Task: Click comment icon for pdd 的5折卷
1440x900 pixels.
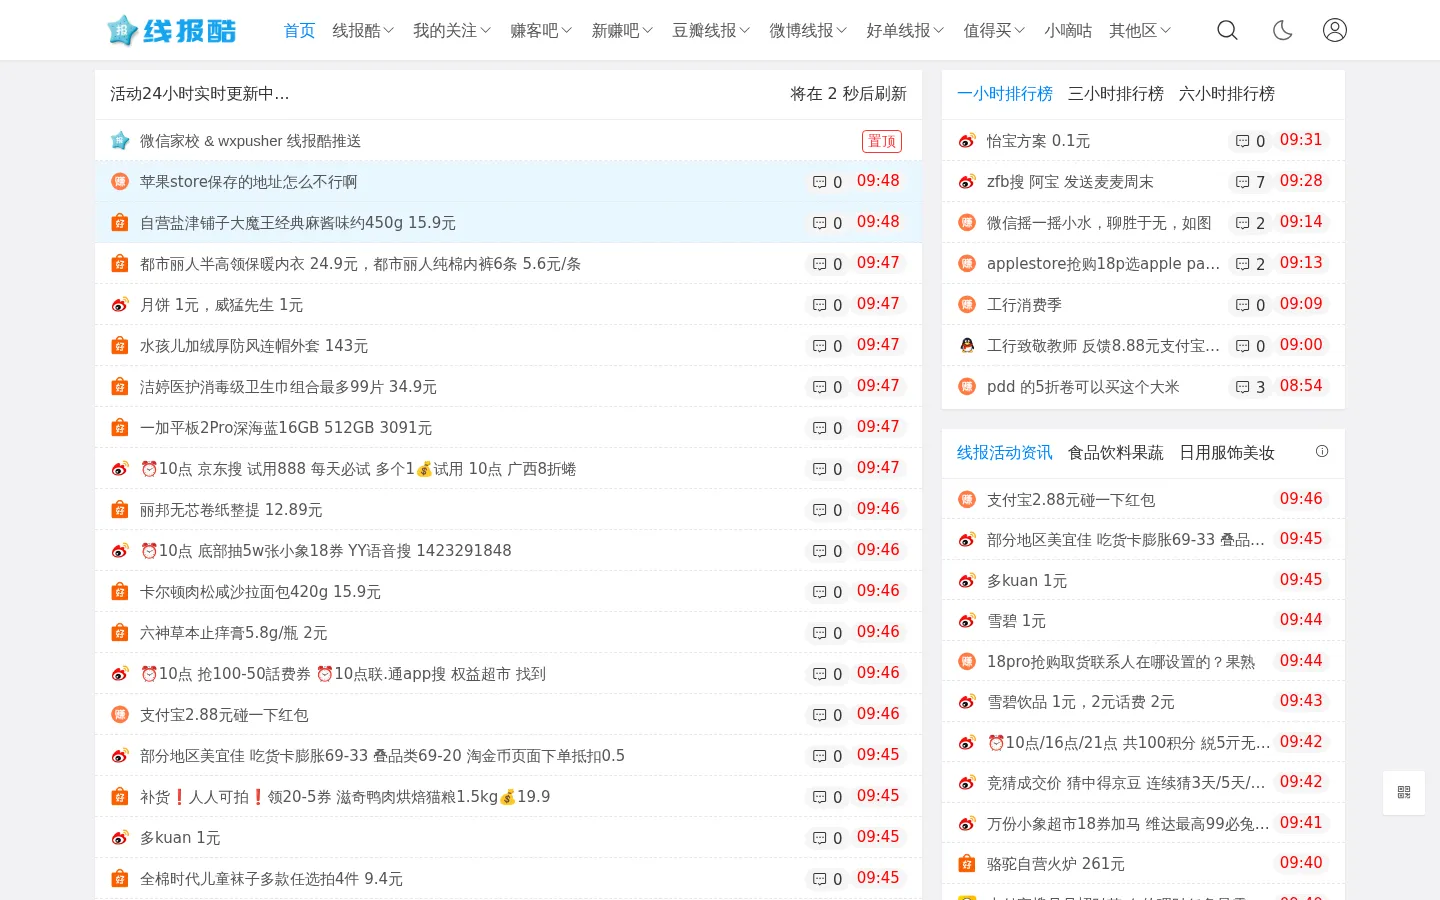Action: click(x=1243, y=387)
